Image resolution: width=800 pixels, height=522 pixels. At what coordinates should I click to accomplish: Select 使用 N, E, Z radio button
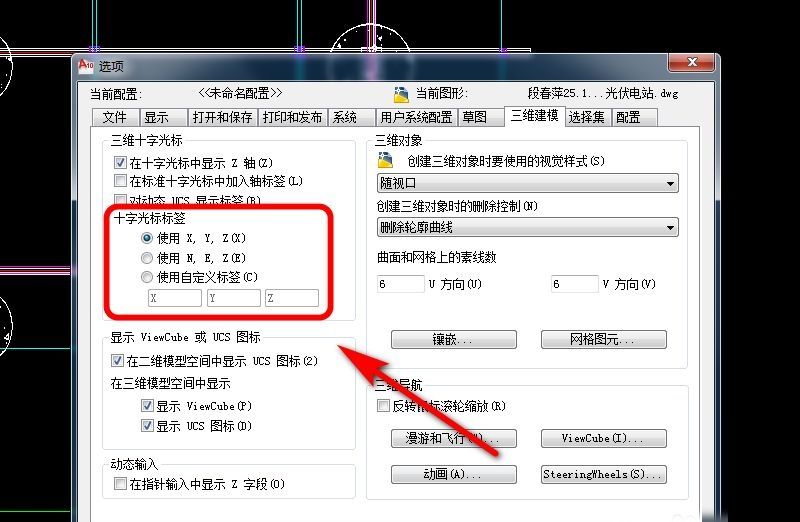pyautogui.click(x=147, y=258)
